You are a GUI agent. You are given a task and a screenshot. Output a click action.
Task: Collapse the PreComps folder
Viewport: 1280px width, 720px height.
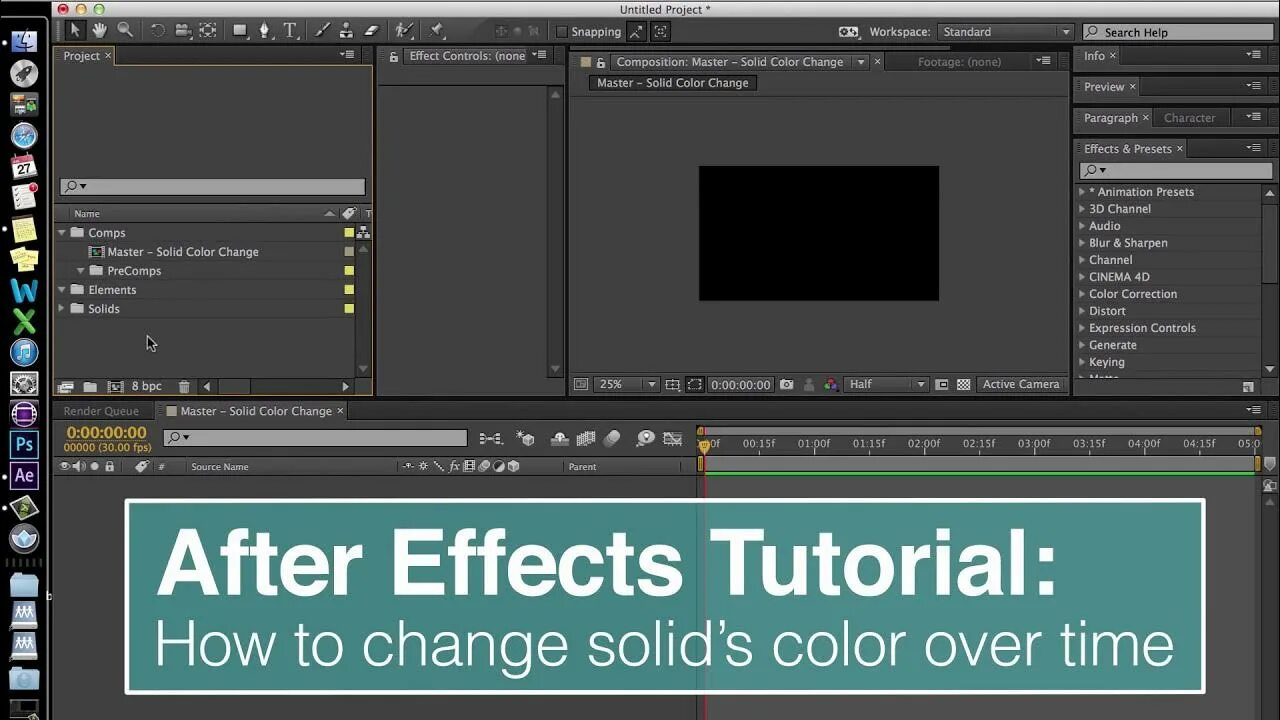[x=81, y=271]
